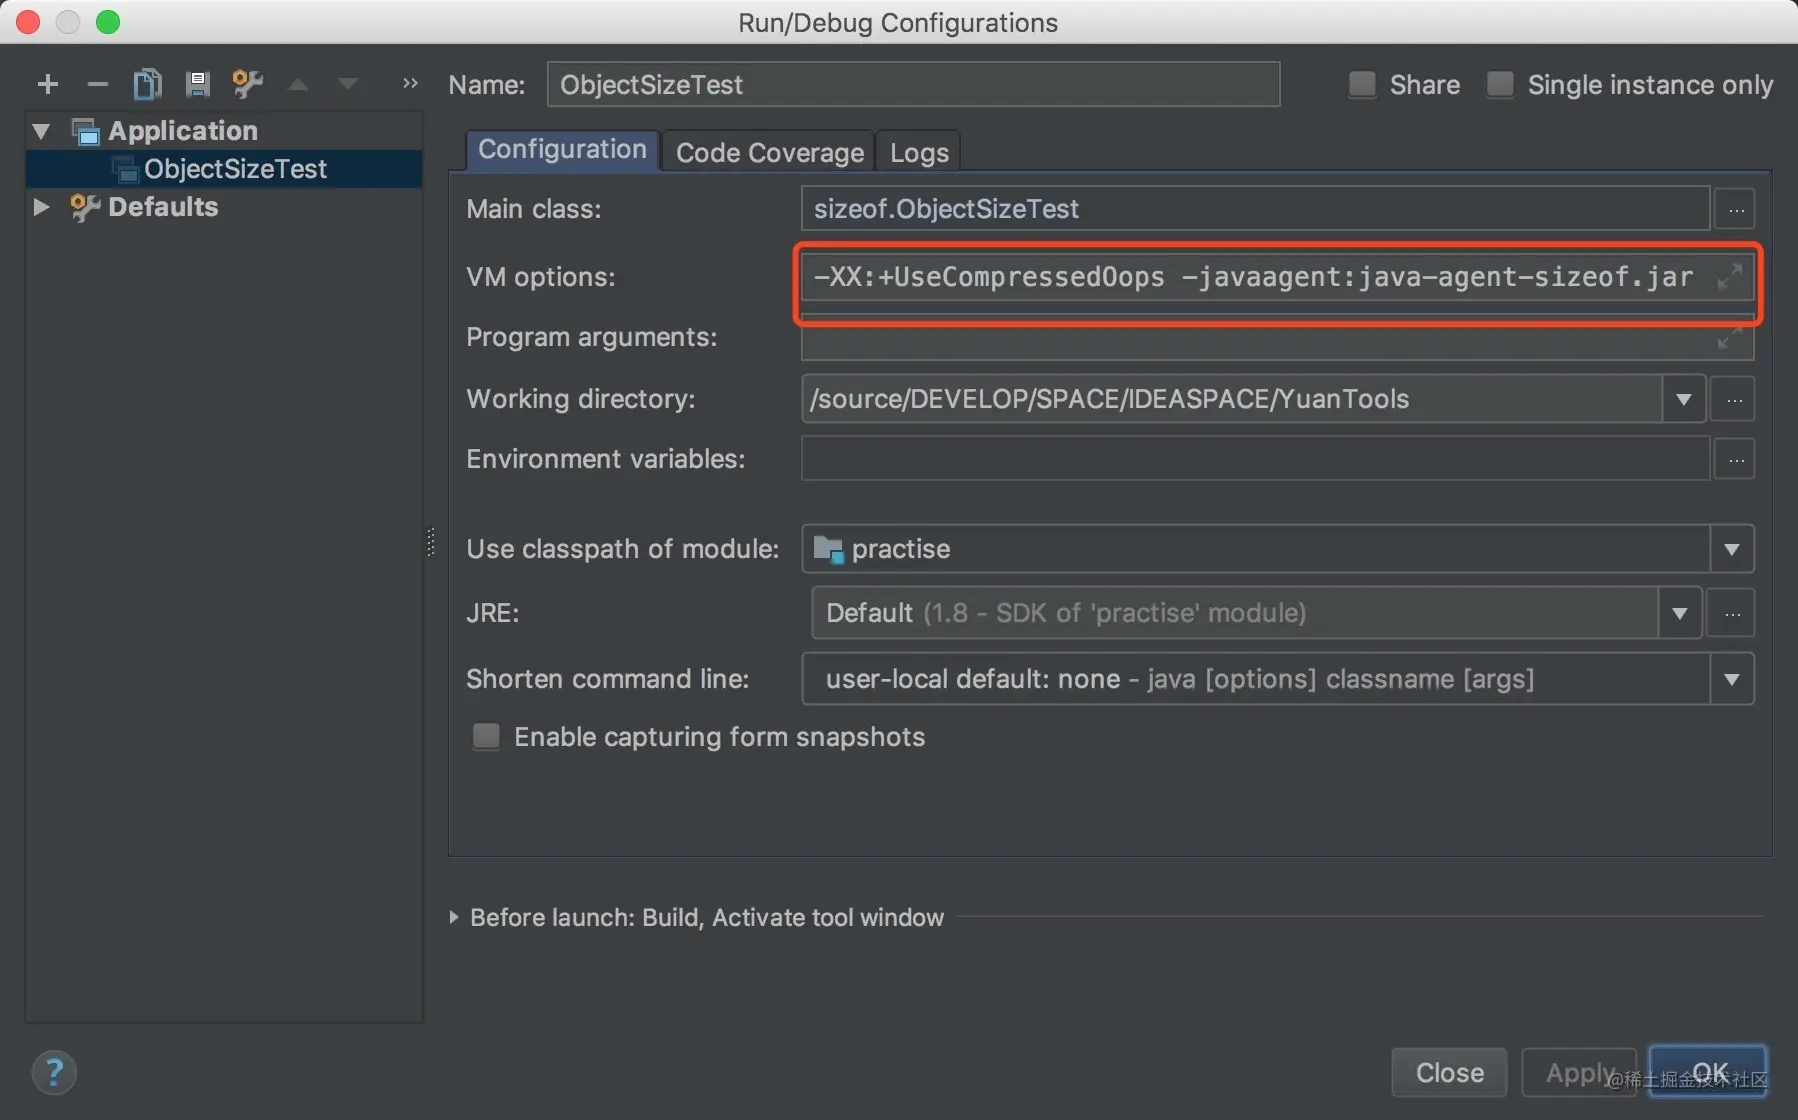Click the Close button

1449,1073
